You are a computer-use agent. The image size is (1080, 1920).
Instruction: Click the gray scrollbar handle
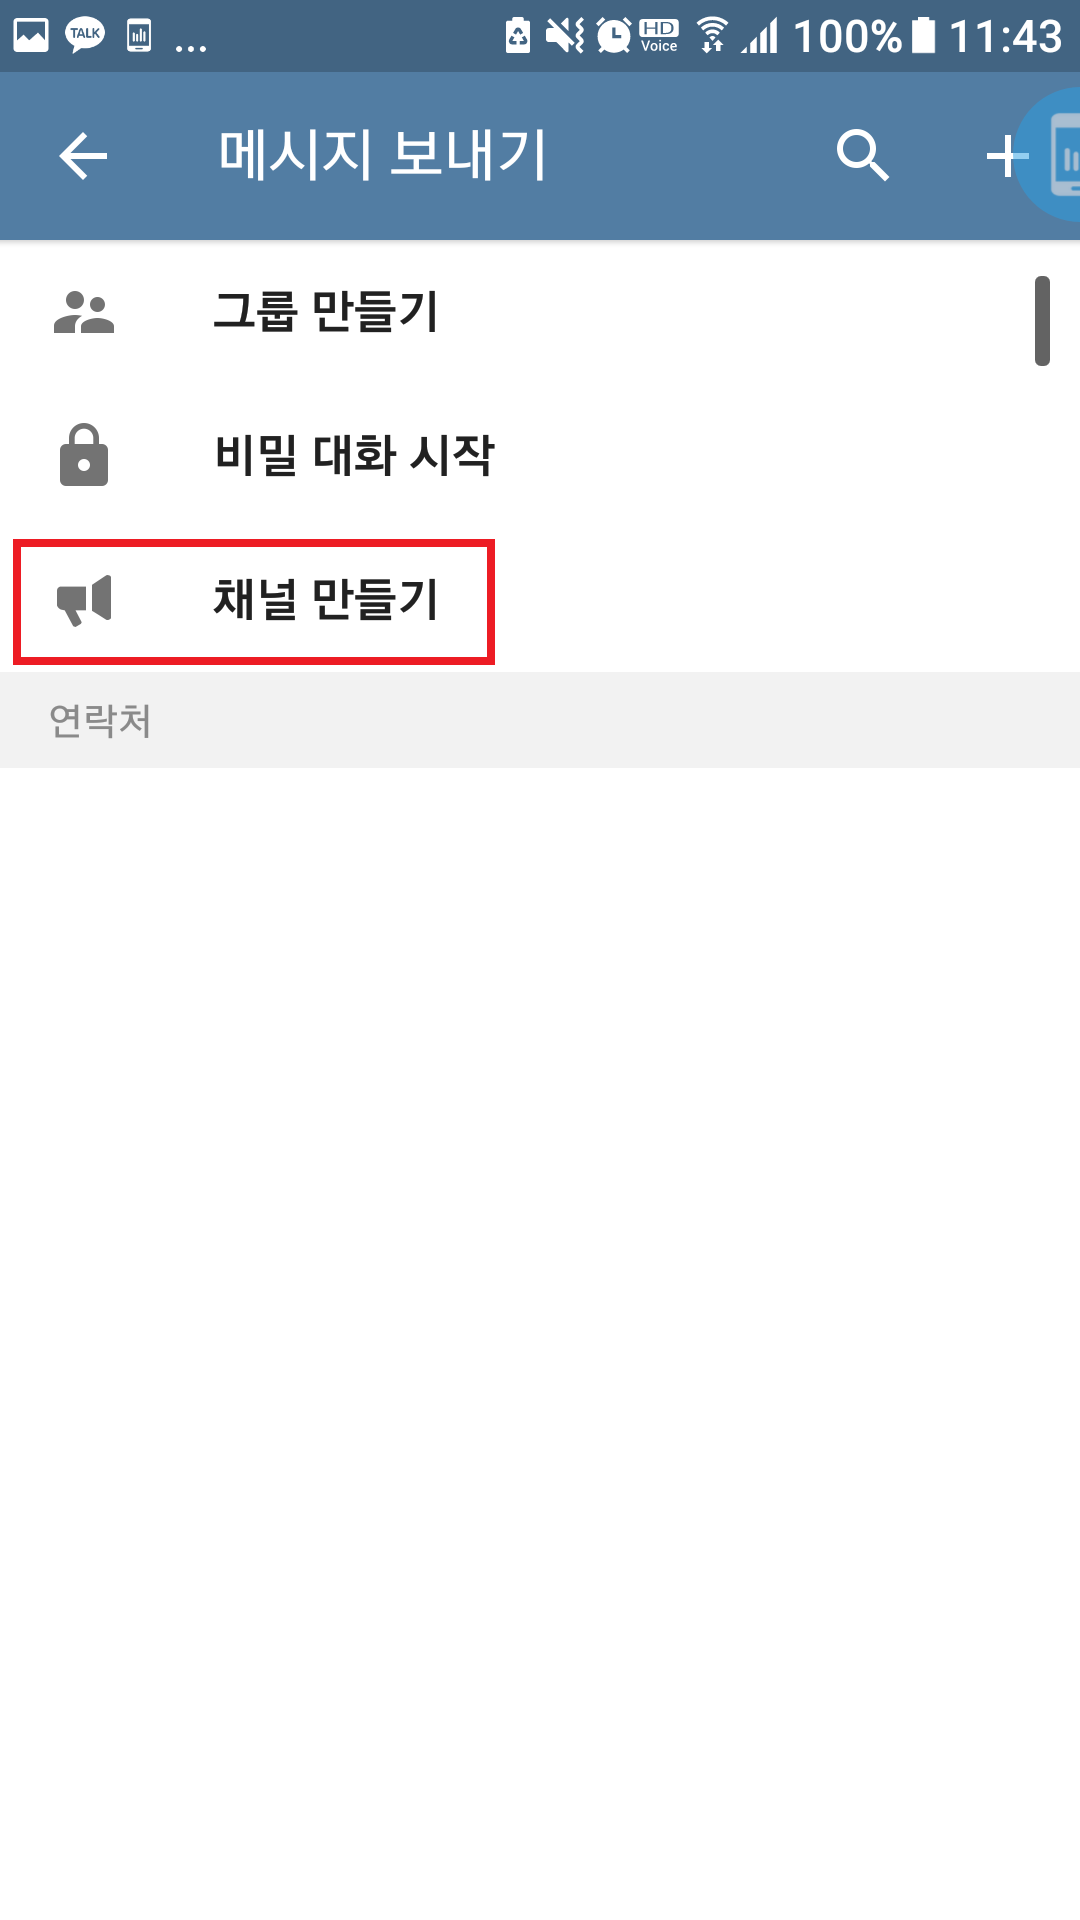[x=1042, y=321]
